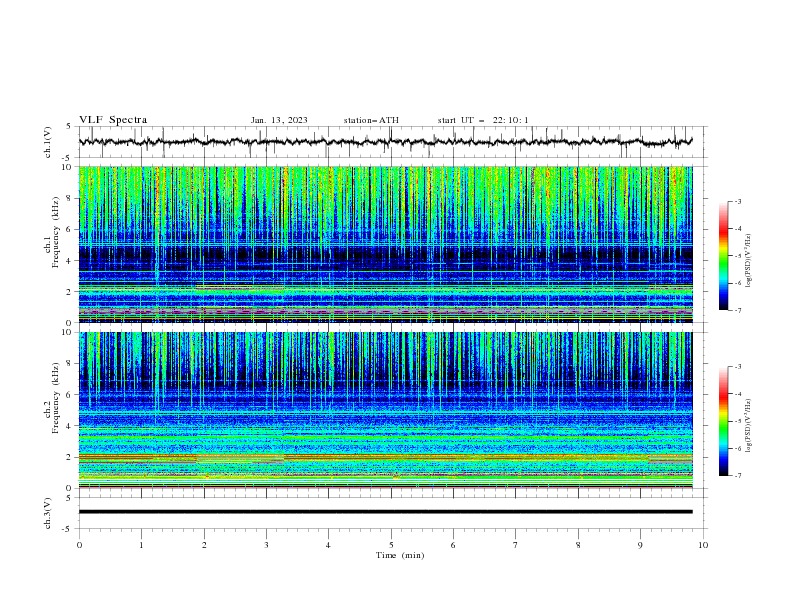Click the "-5" label on ch.1 color bar
This screenshot has width=792, height=612.
[x=737, y=256]
